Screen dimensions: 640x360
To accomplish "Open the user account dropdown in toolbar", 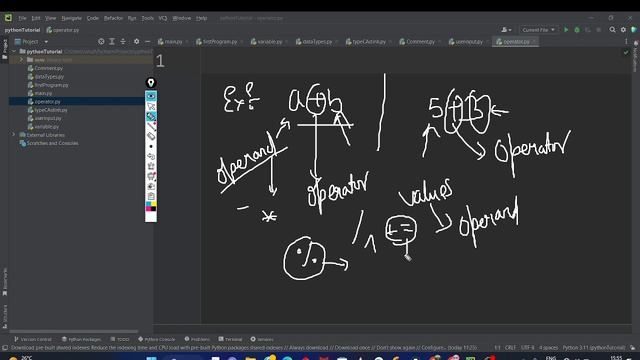I will 506,30.
